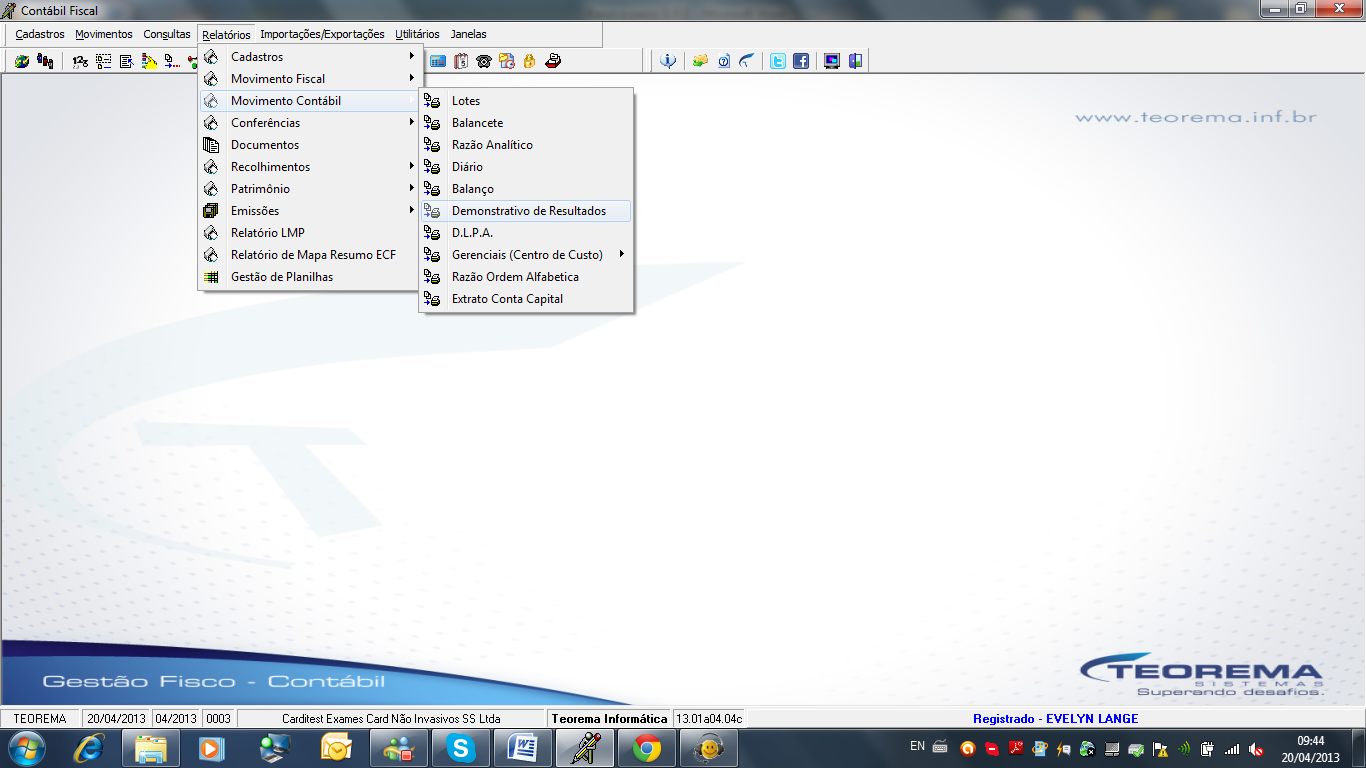This screenshot has width=1366, height=768.
Task: Click the info icon in the toolbar
Action: [668, 61]
